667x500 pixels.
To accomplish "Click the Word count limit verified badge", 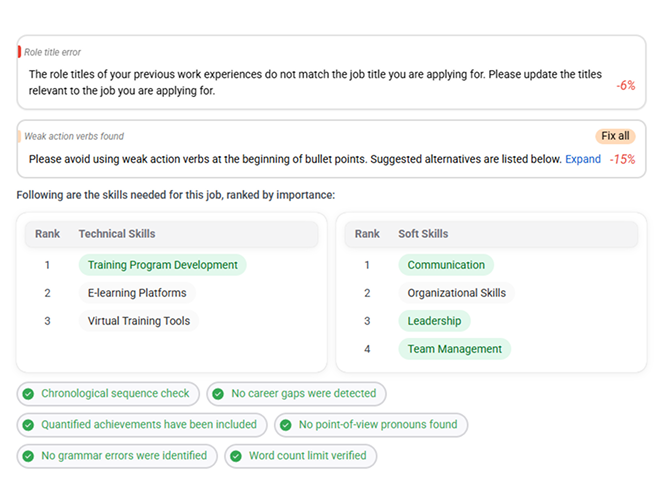I will point(301,456).
